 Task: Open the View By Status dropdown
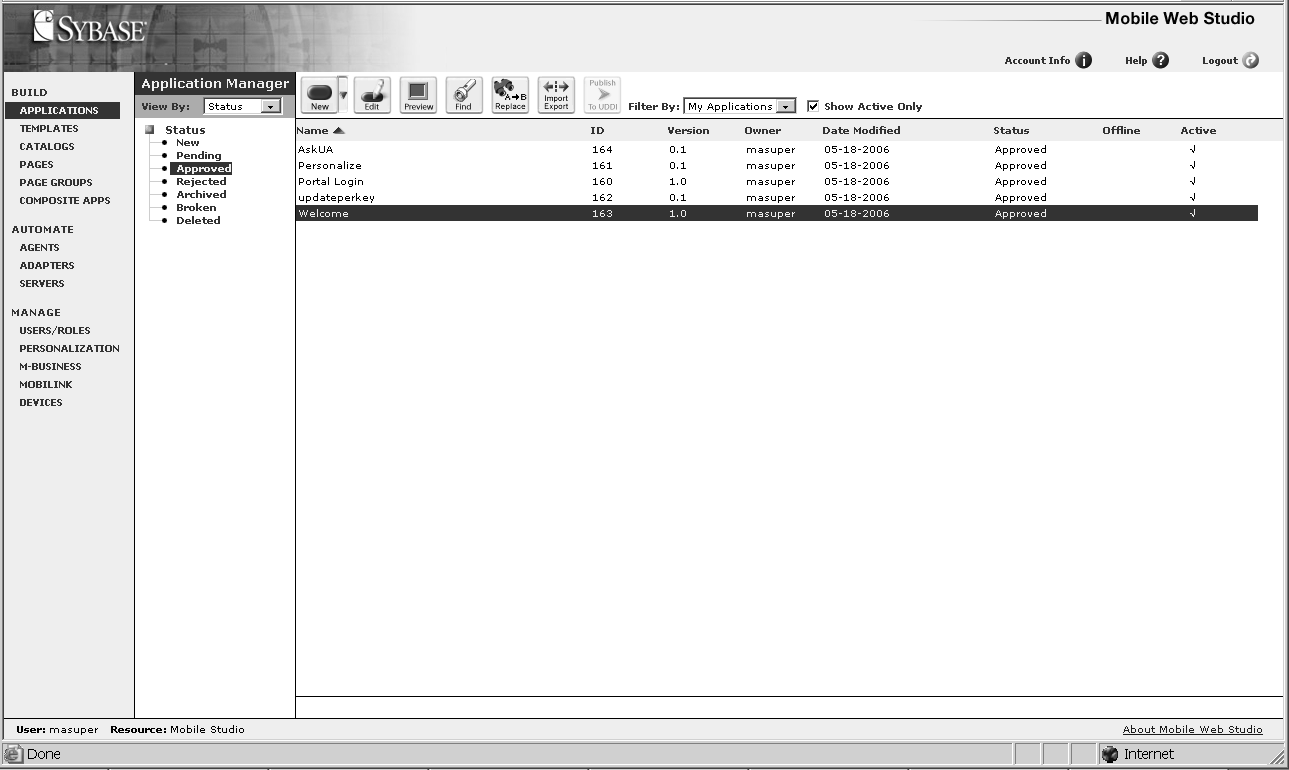point(271,106)
